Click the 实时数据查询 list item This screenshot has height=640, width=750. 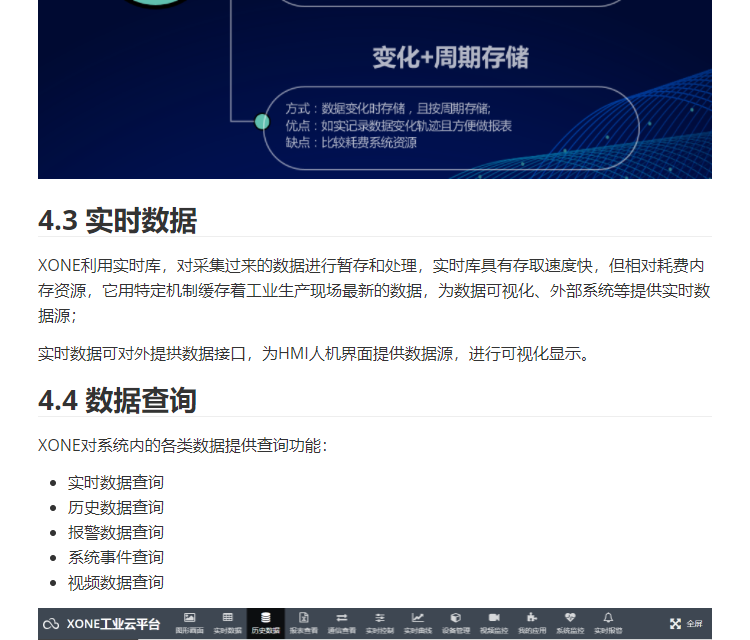click(116, 482)
